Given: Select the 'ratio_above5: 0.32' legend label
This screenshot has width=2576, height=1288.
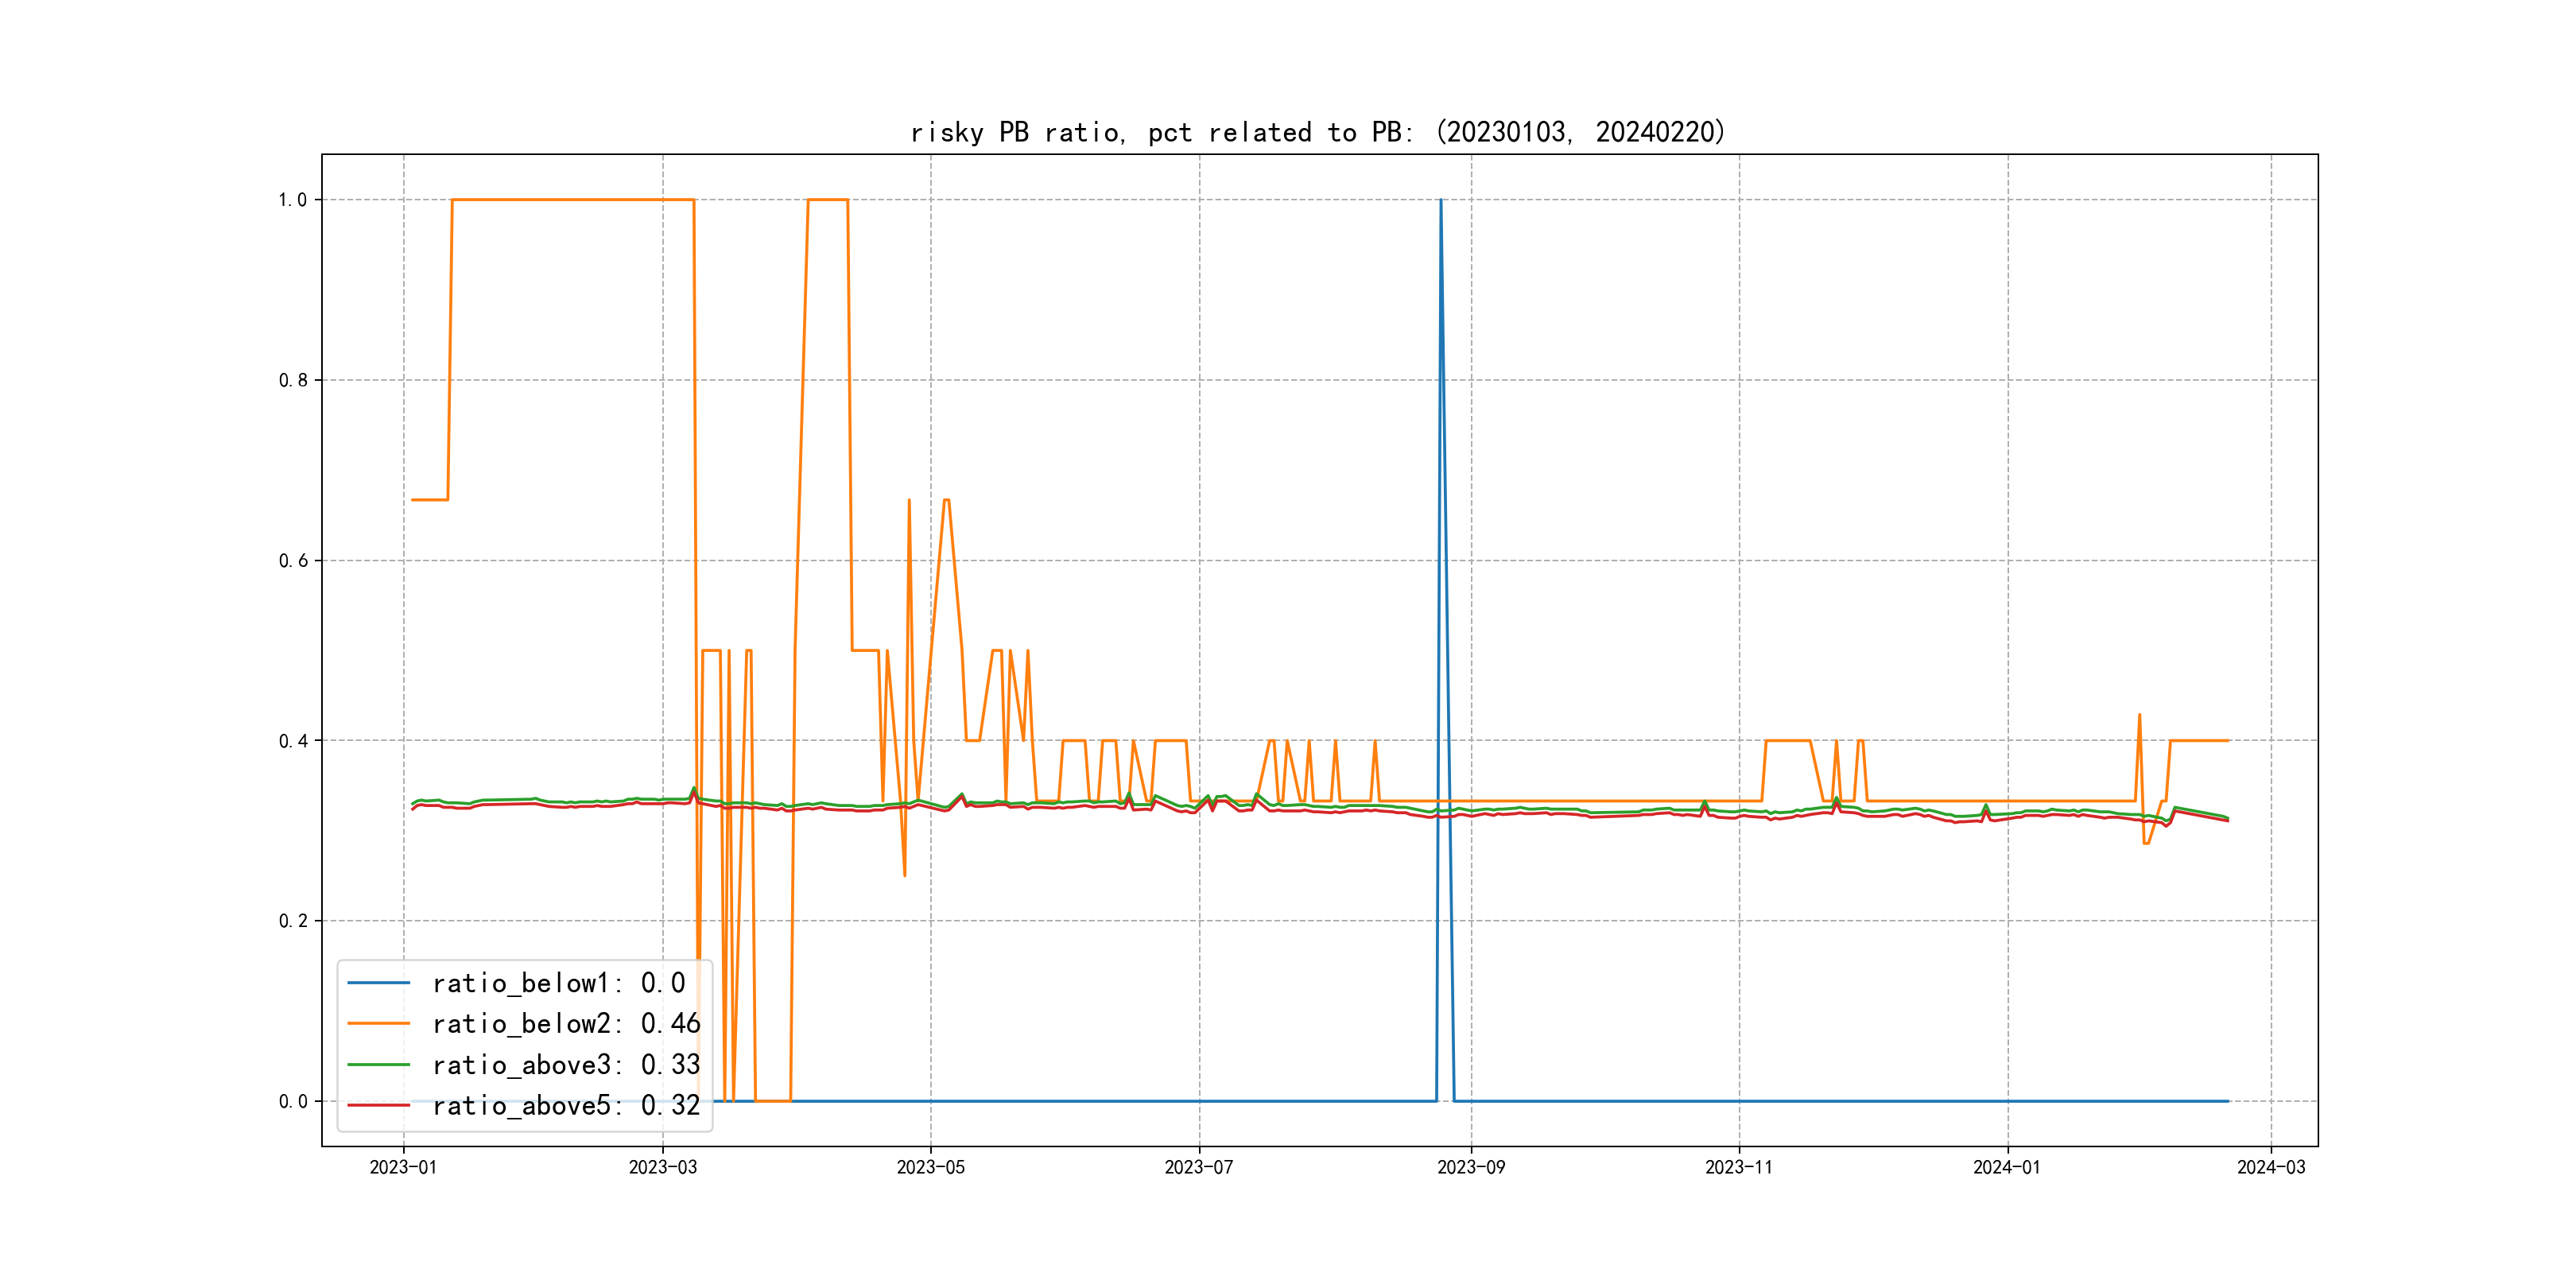Looking at the screenshot, I should point(566,1106).
